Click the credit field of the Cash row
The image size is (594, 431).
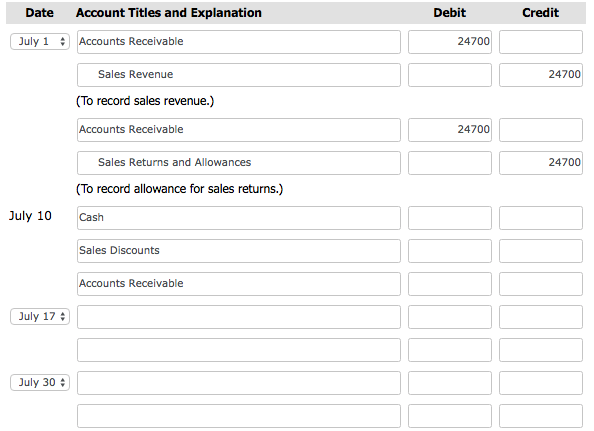pyautogui.click(x=541, y=218)
